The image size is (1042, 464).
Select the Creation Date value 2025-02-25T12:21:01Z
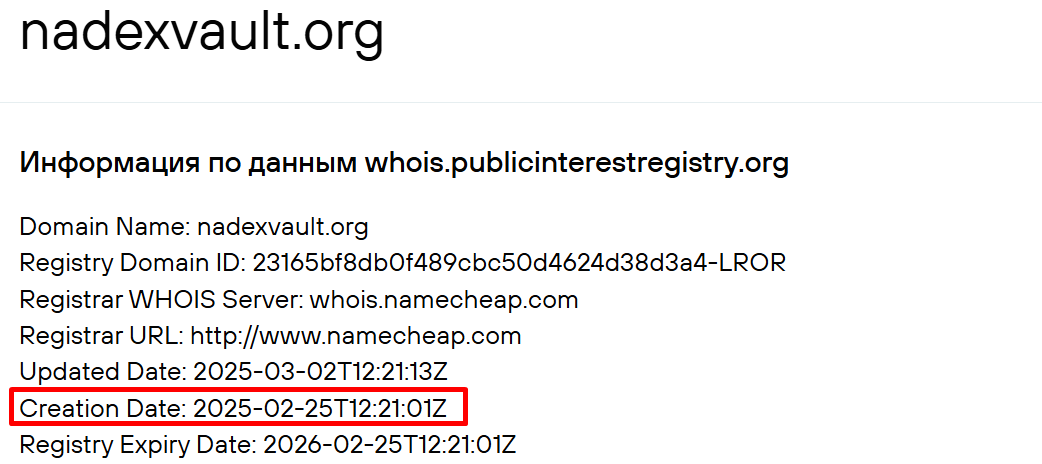pos(328,408)
